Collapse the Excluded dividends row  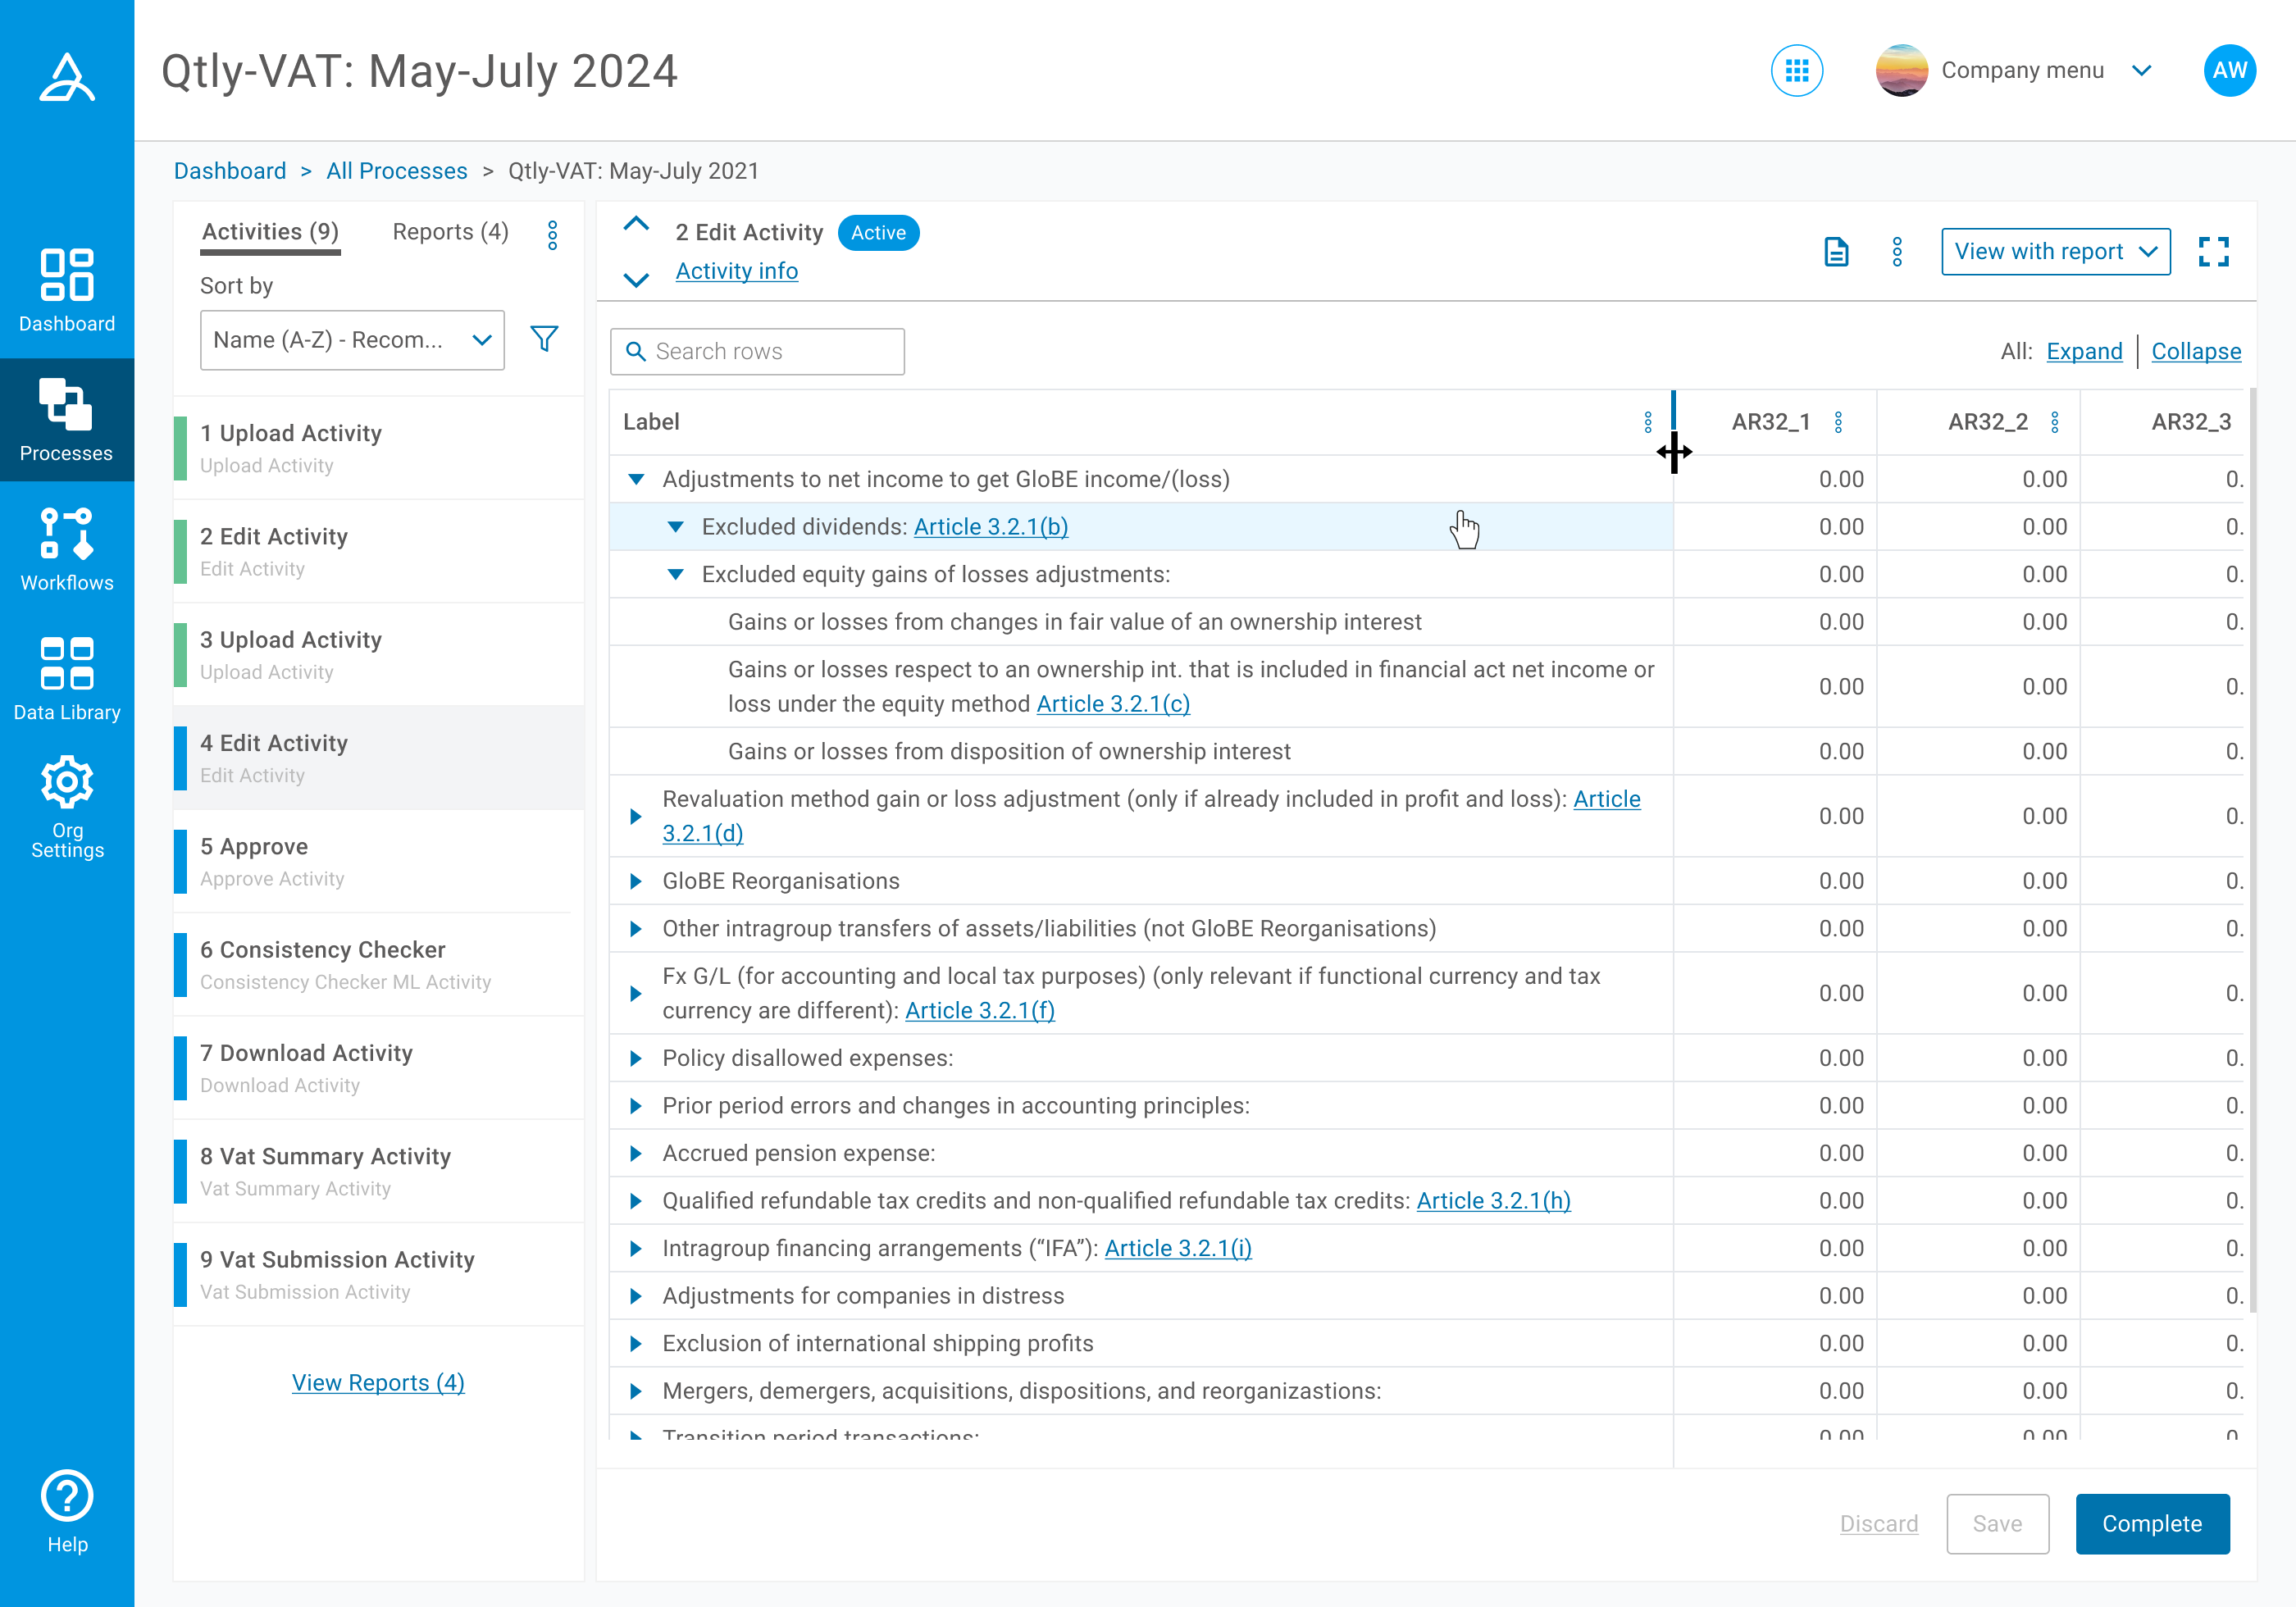click(676, 527)
